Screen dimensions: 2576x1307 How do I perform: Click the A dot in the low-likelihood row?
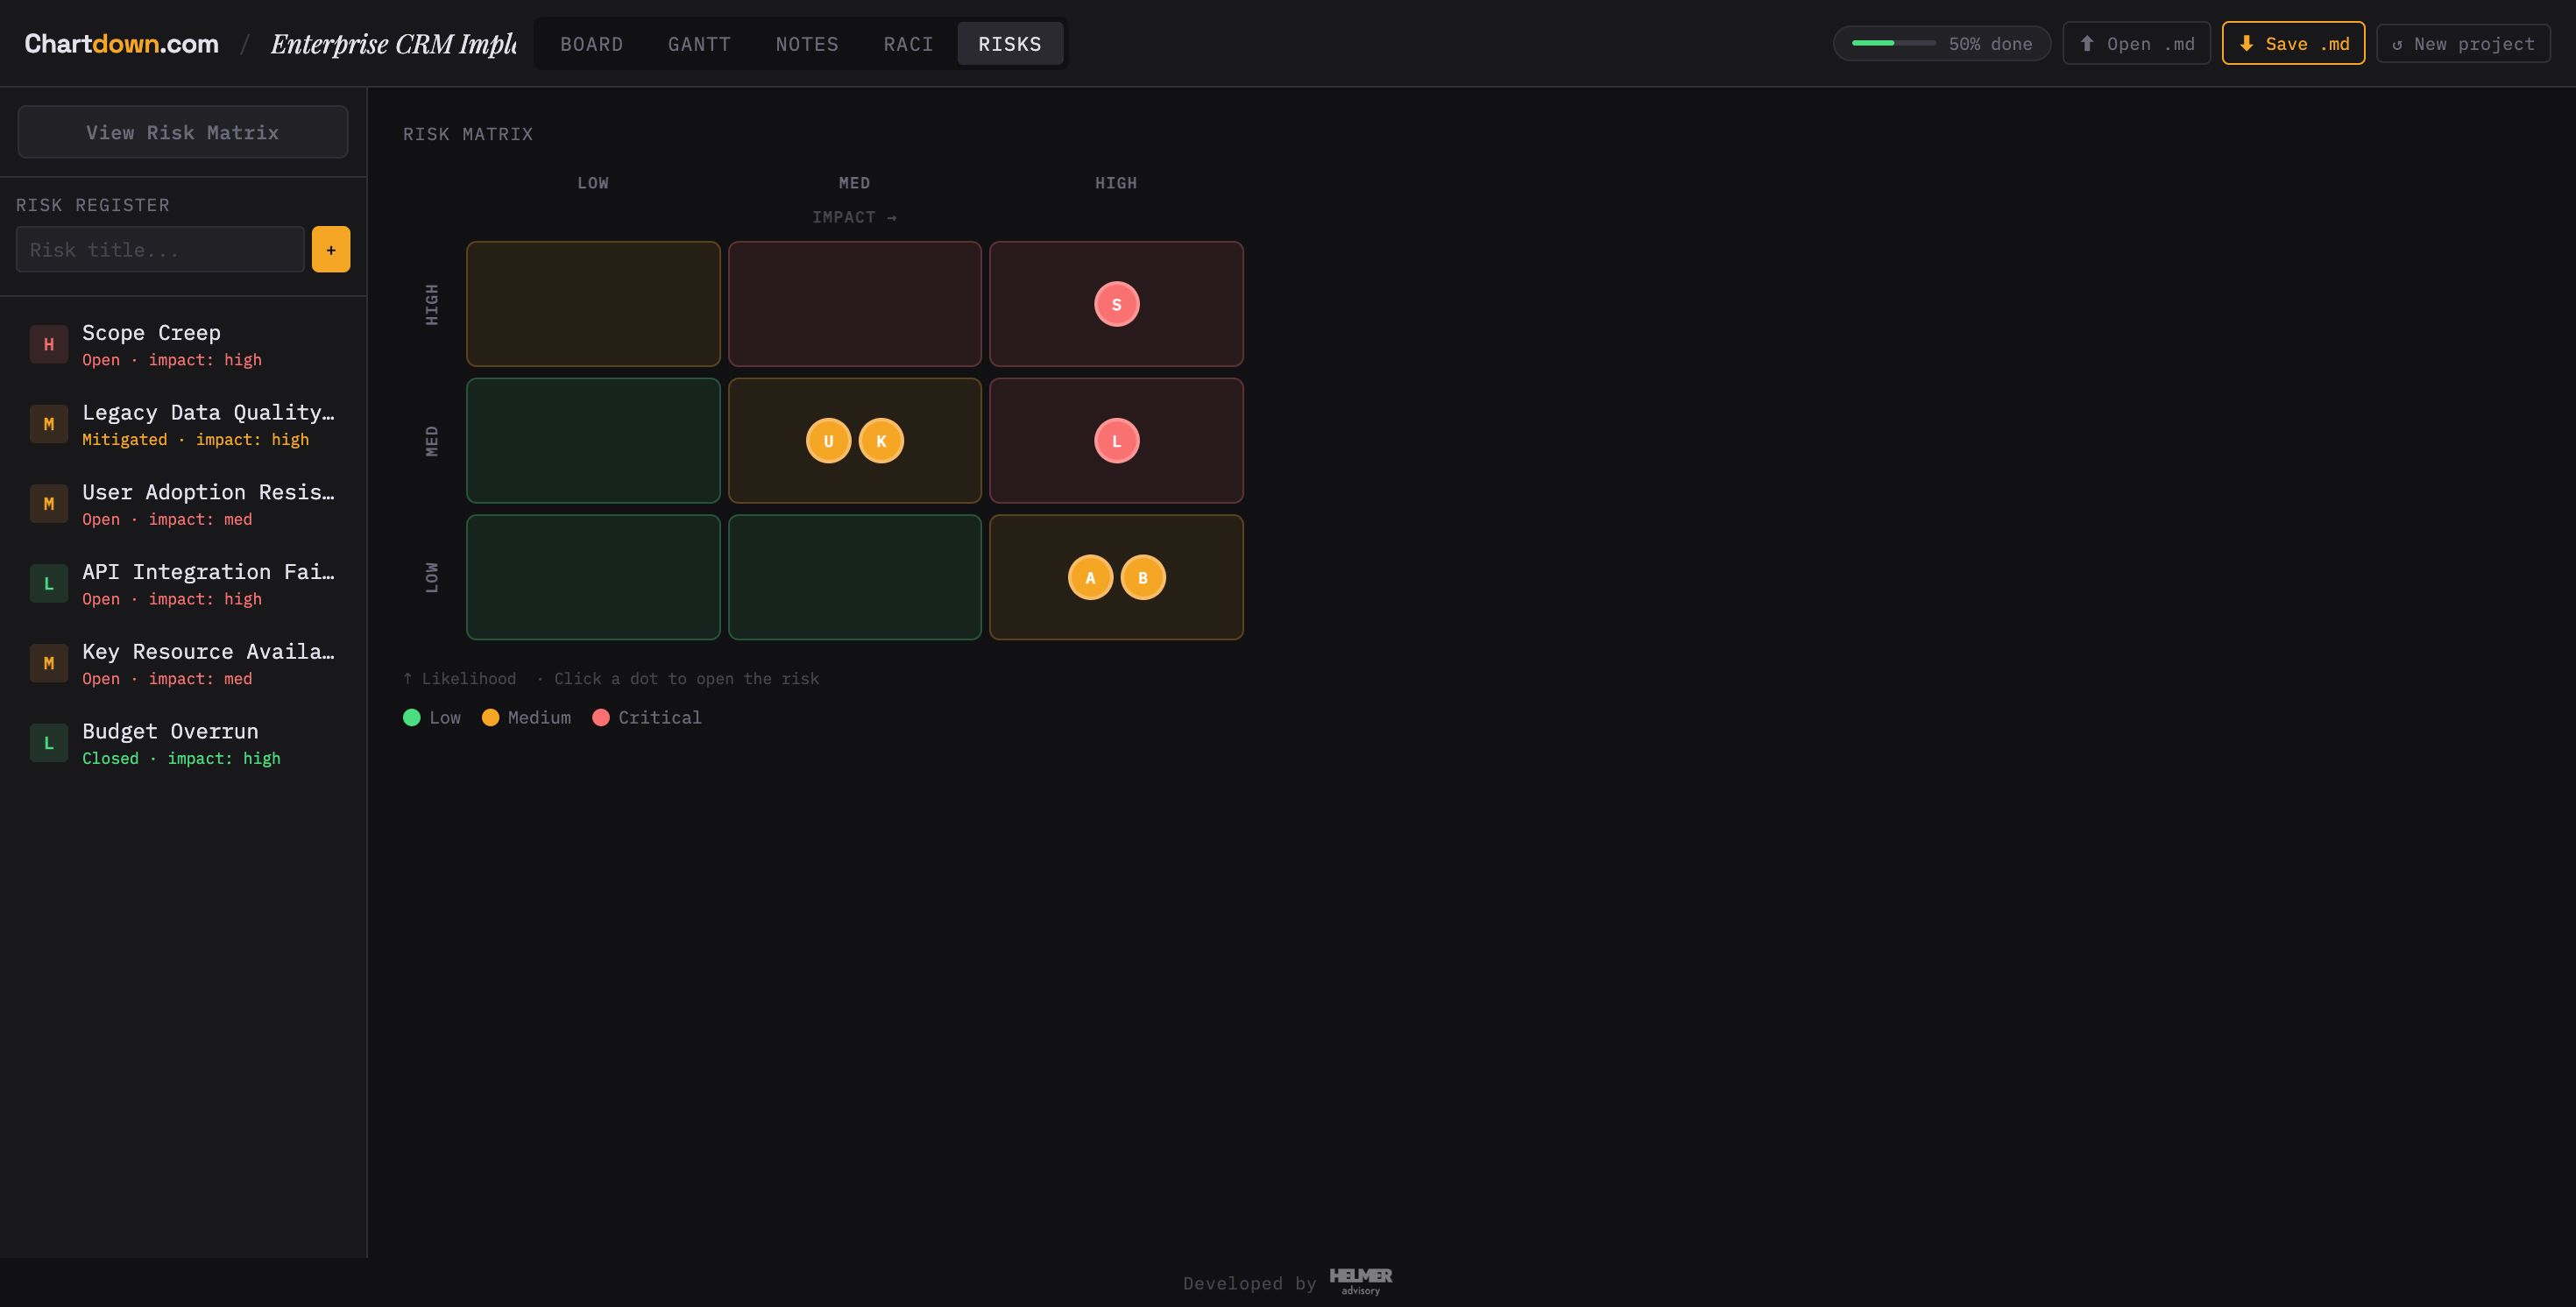tap(1090, 577)
